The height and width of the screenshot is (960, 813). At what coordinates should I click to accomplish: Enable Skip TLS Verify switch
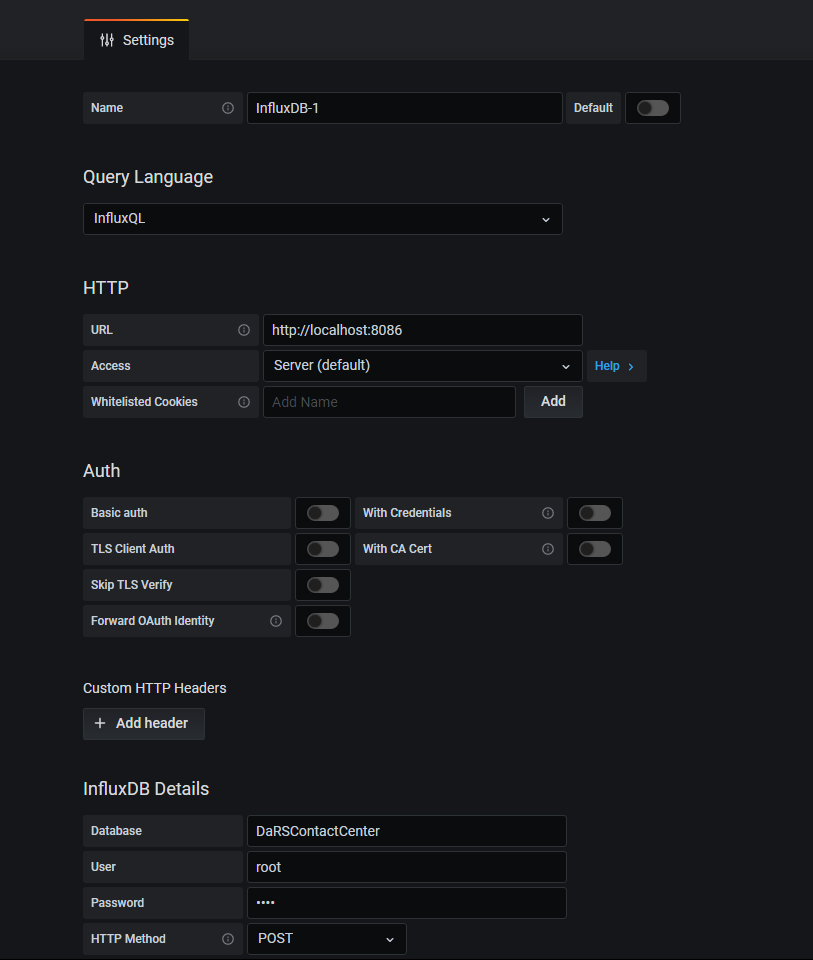point(323,585)
